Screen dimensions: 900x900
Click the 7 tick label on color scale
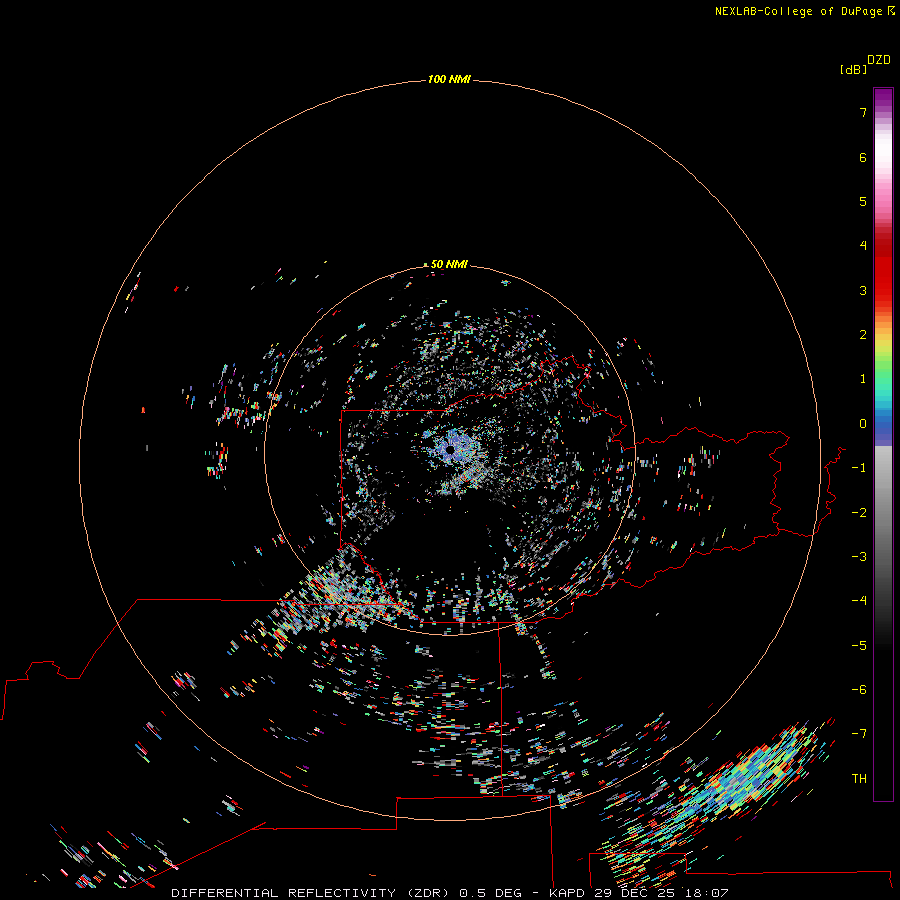coord(863,112)
